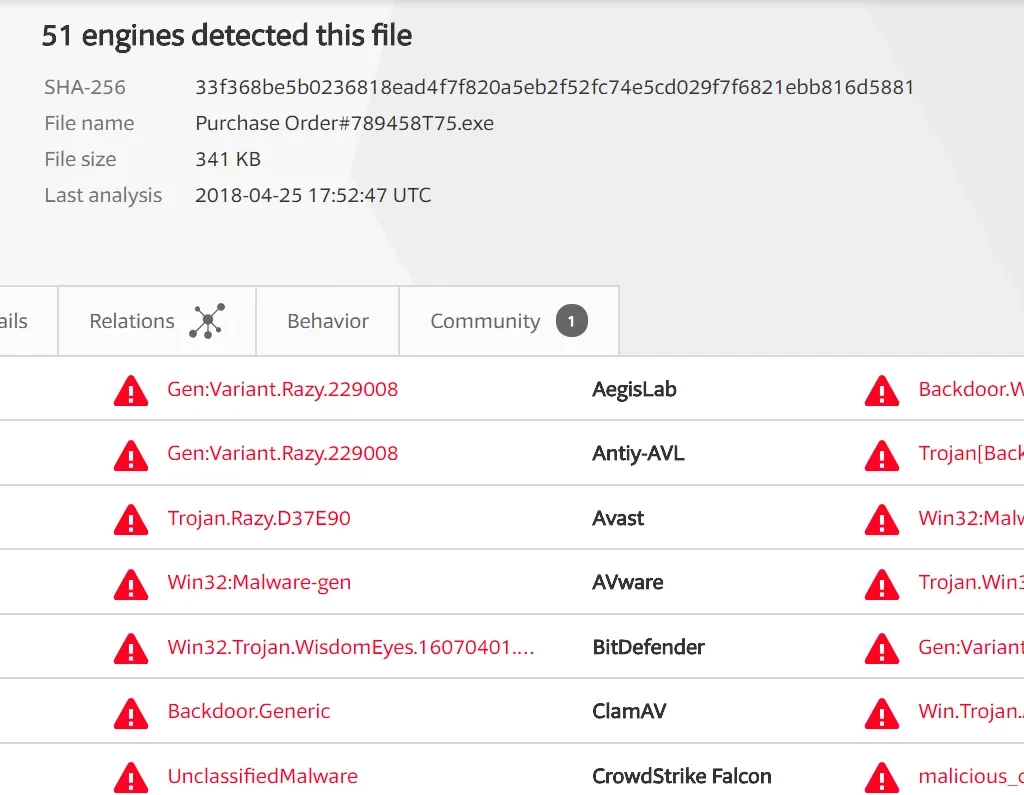The width and height of the screenshot is (1024, 795).
Task: Click the AegisLab engine name
Action: pyautogui.click(x=634, y=389)
